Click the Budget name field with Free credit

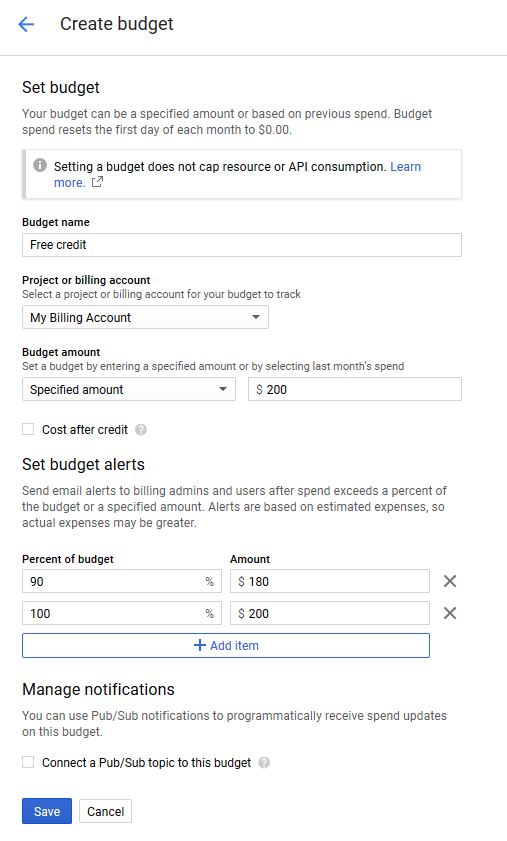click(242, 245)
